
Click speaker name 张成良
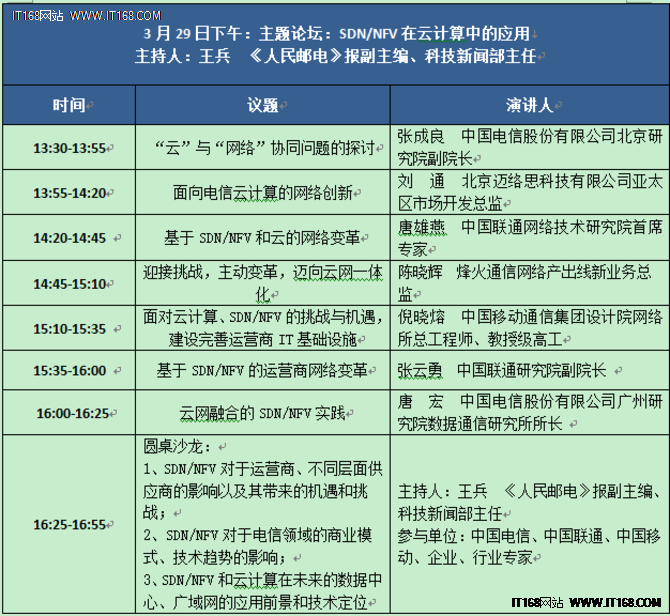[x=422, y=136]
